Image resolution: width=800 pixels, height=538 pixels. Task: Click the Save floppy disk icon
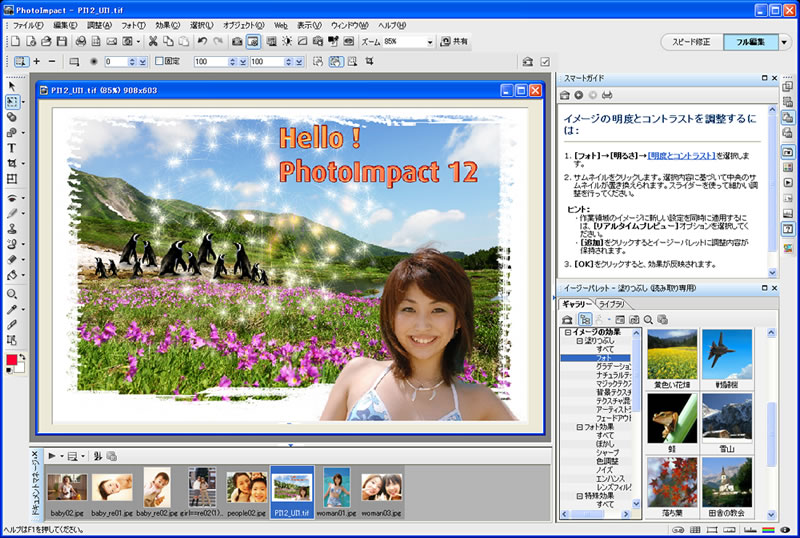62,41
